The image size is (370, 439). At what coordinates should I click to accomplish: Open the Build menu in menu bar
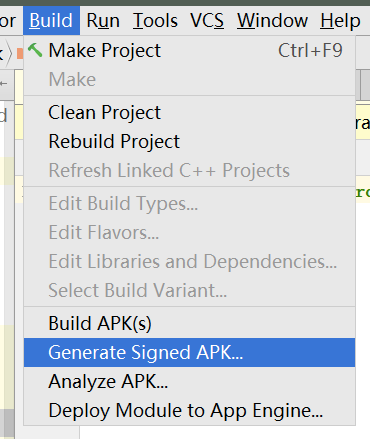click(51, 21)
